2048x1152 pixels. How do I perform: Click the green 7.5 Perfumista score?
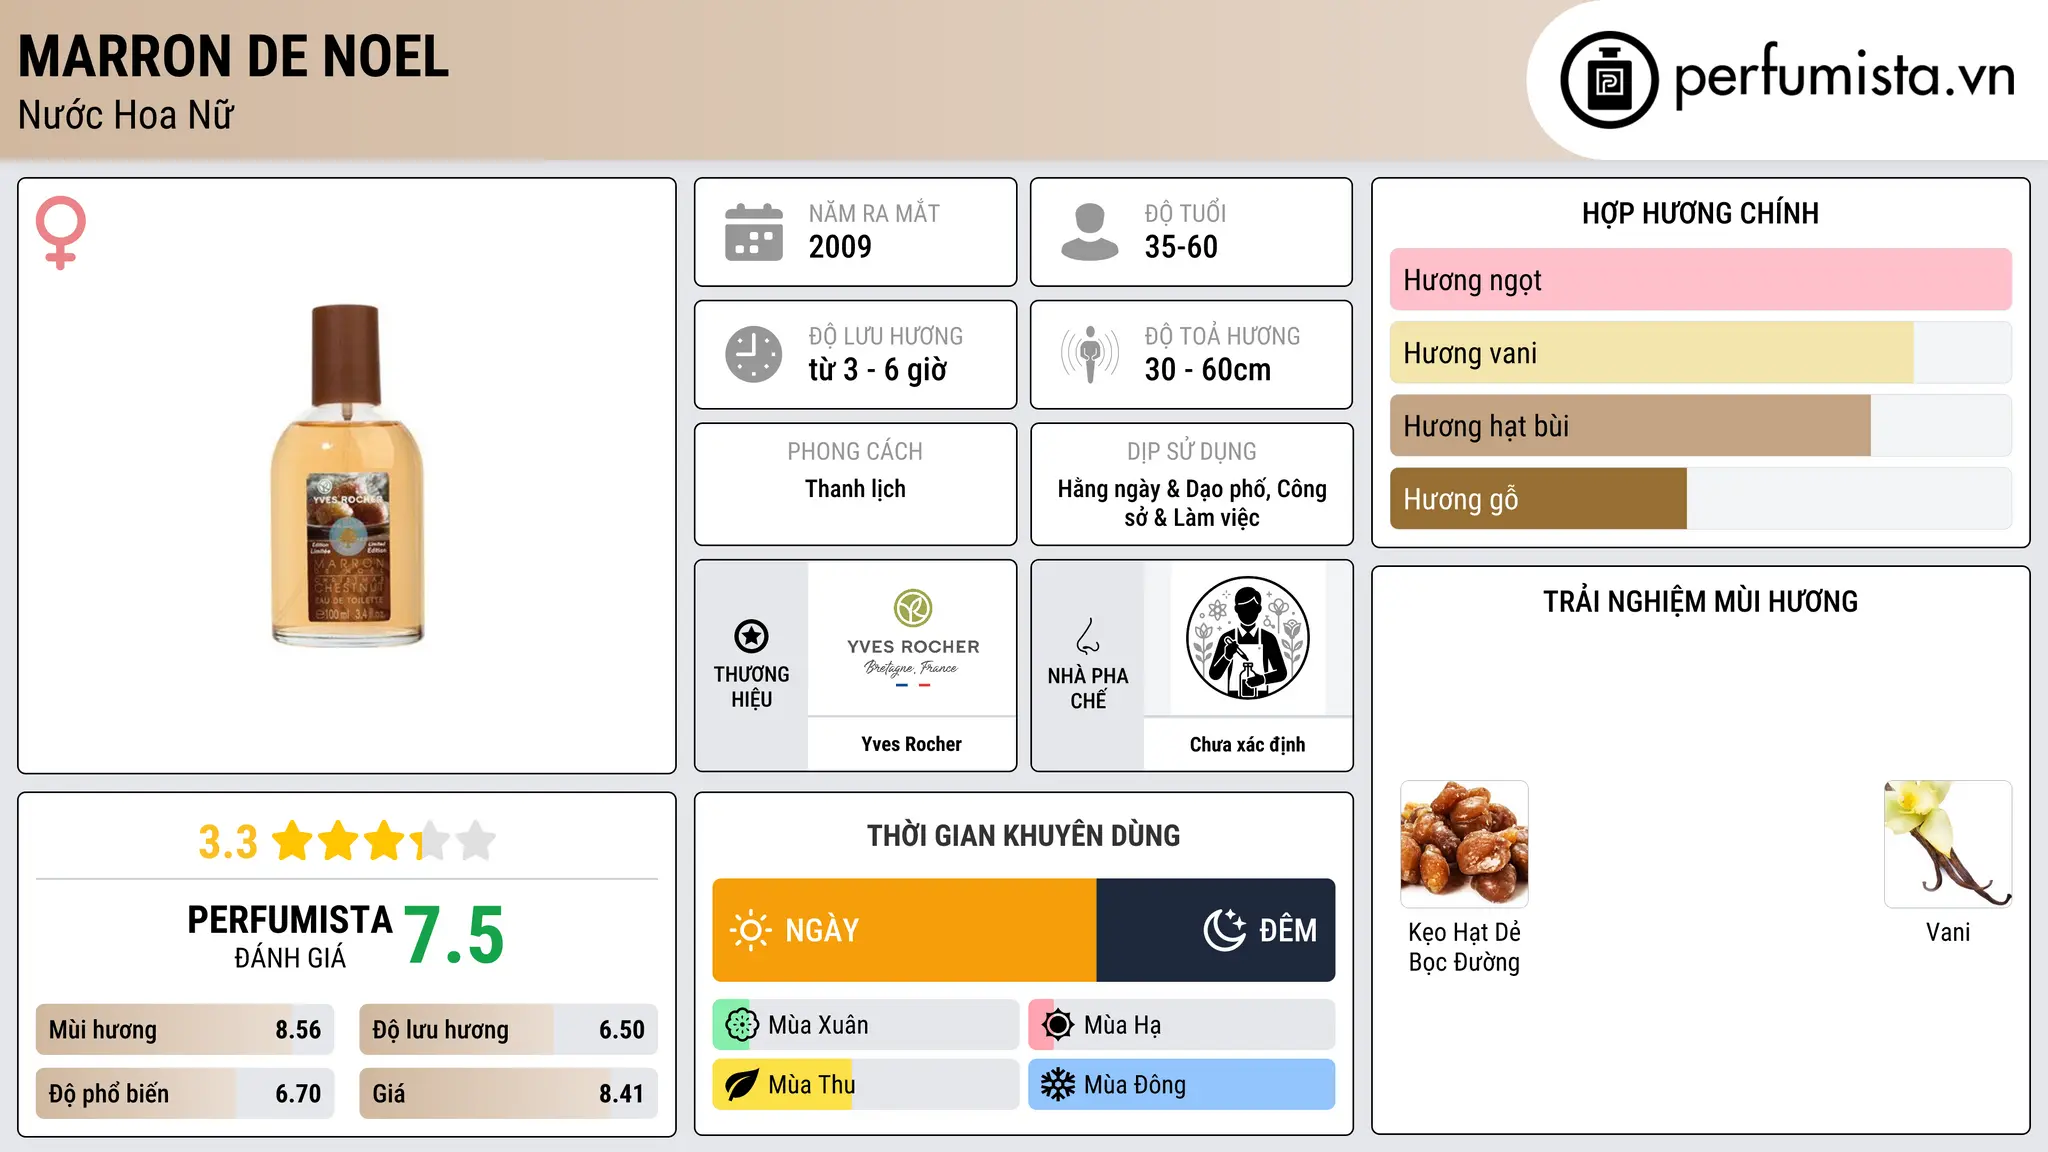[x=454, y=936]
